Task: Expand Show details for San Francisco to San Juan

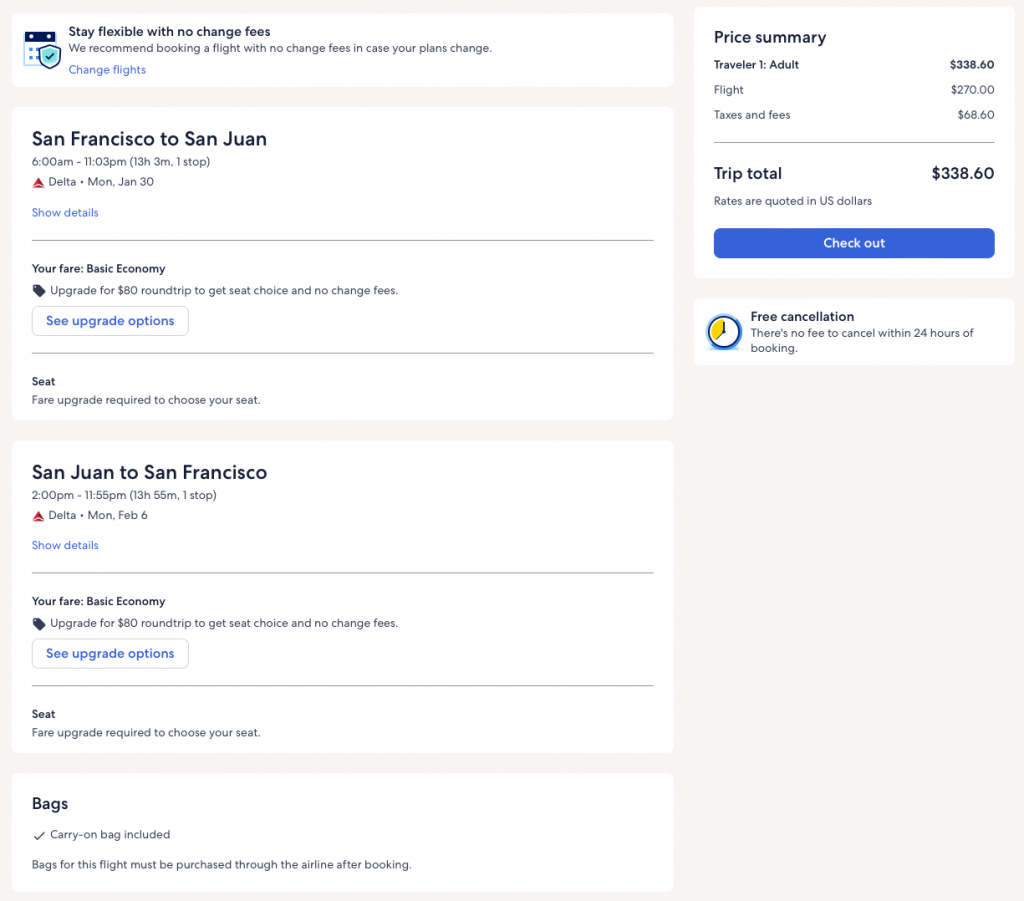Action: [65, 213]
